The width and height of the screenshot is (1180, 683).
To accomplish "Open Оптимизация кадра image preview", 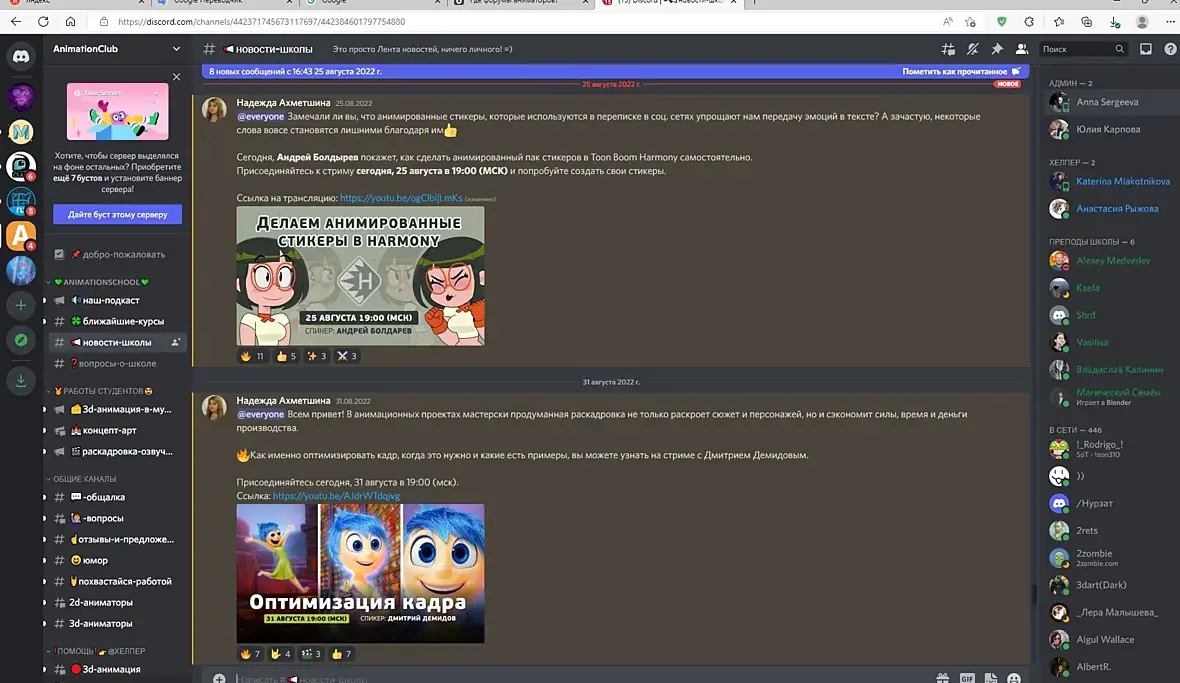I will (x=360, y=573).
